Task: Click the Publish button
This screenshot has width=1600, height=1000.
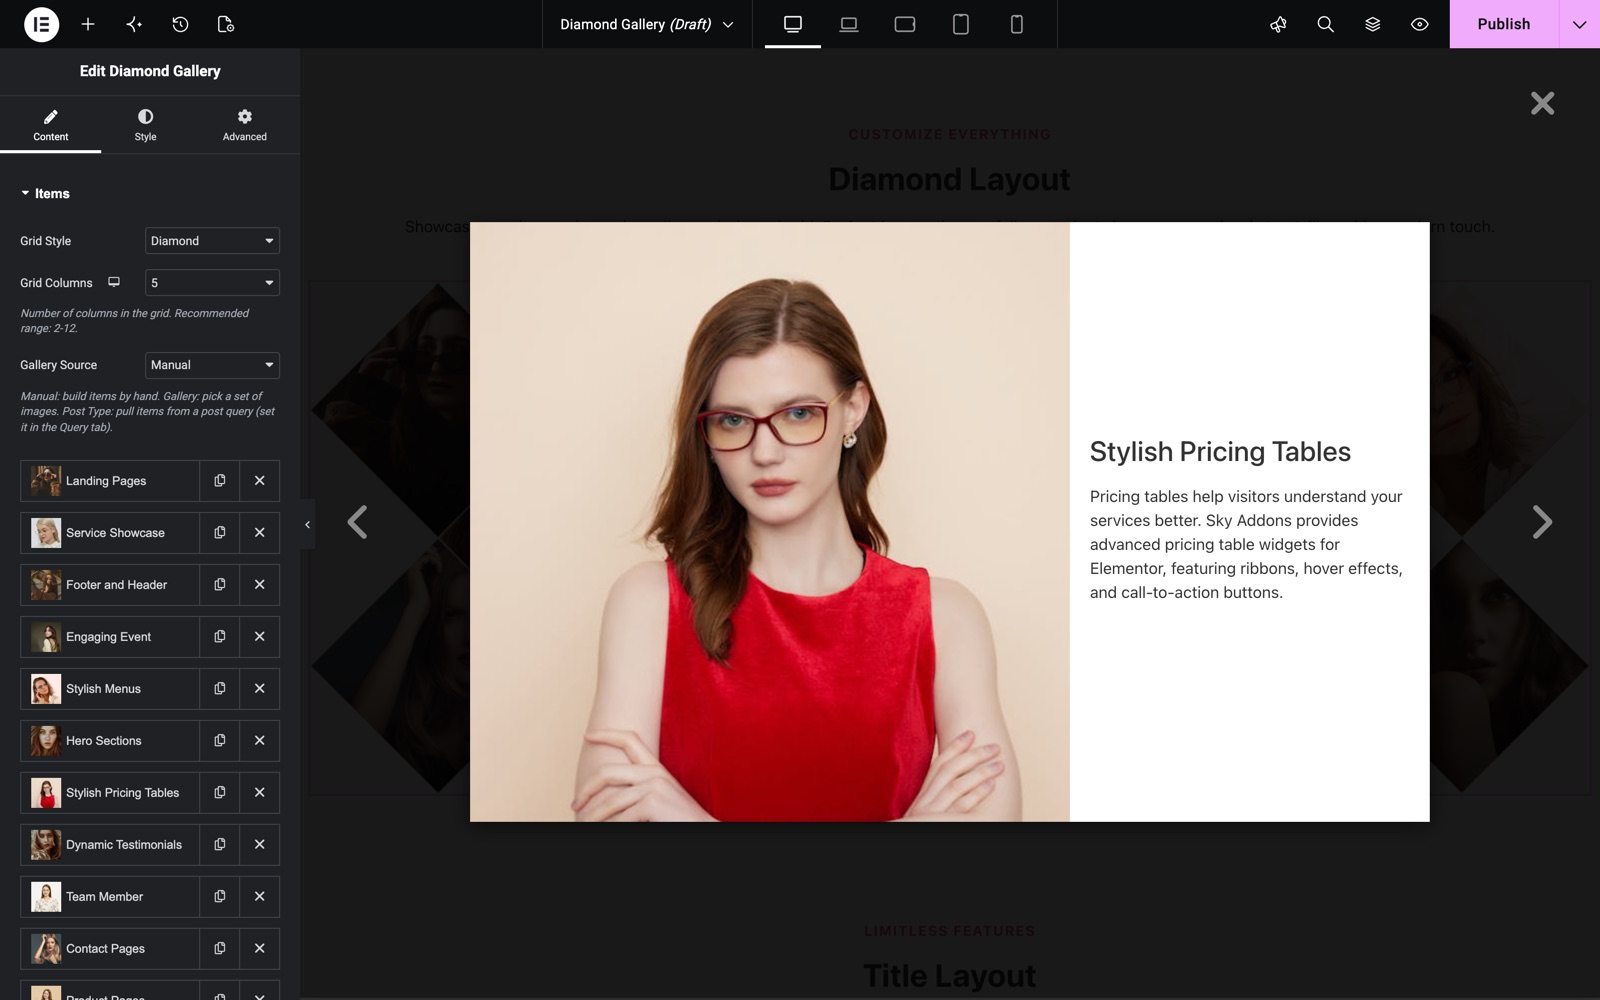Action: (1503, 24)
